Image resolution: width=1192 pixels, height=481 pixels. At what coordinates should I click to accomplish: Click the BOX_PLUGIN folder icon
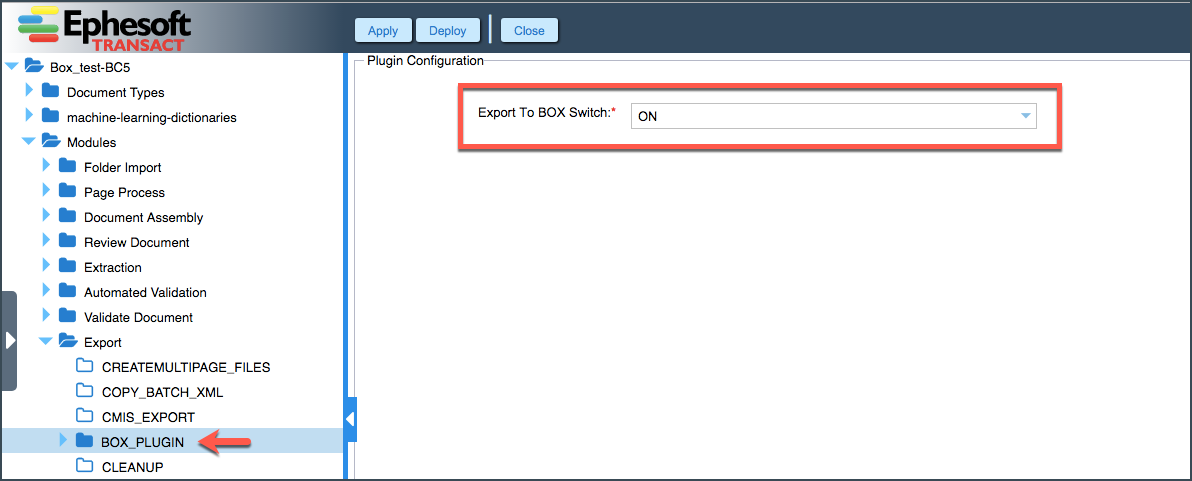click(x=85, y=441)
